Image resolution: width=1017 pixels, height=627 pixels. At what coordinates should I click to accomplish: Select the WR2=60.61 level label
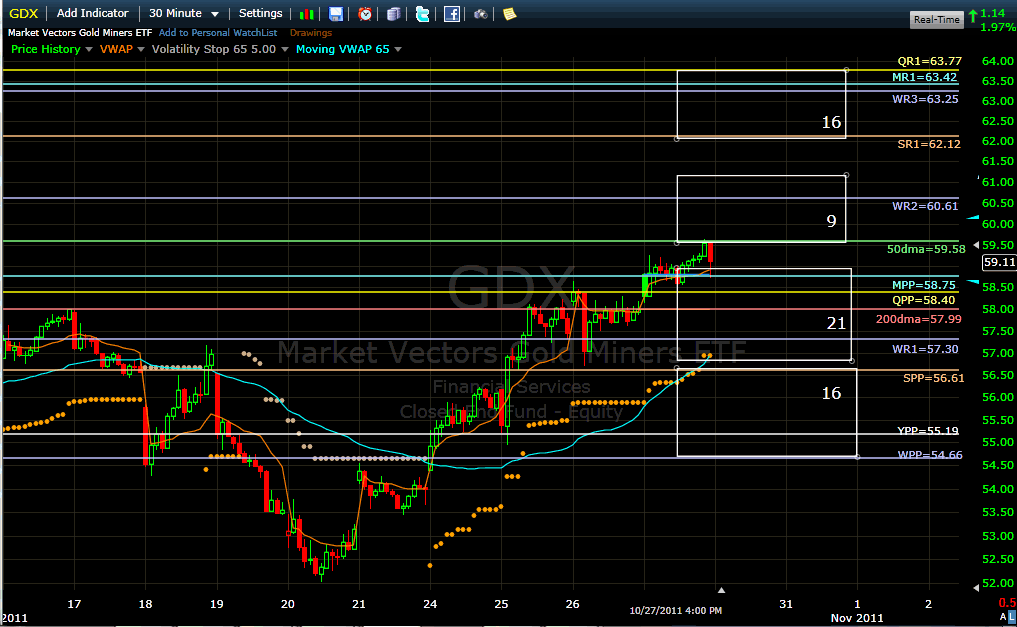pyautogui.click(x=925, y=206)
